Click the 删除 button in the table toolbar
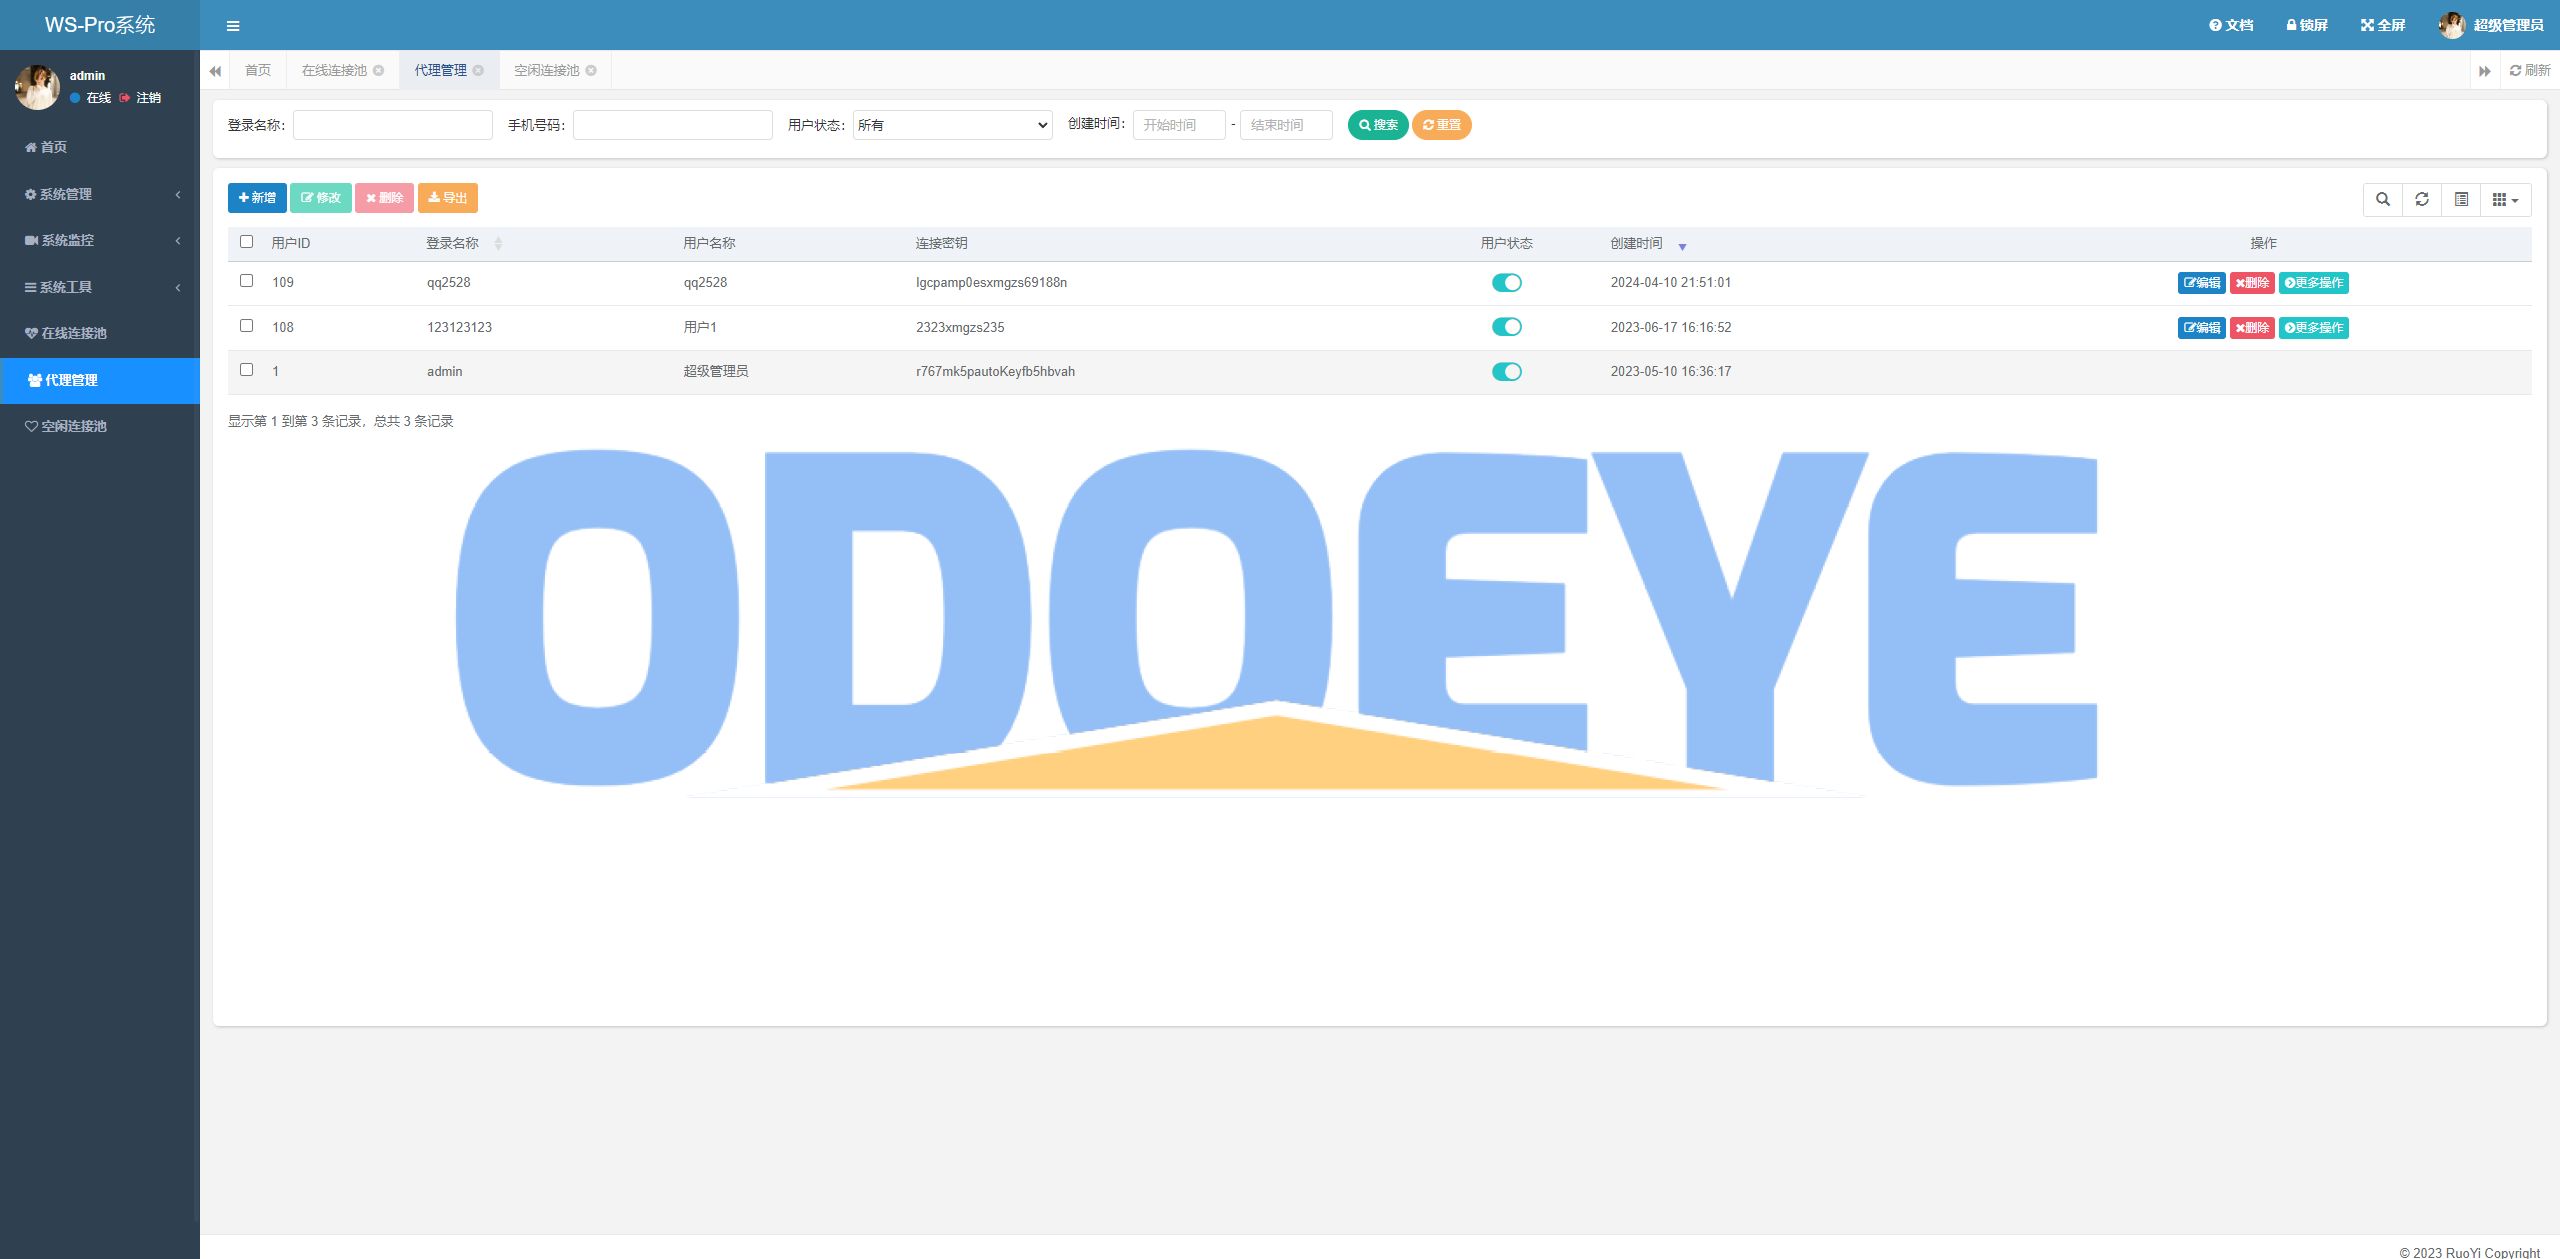2560x1259 pixels. tap(385, 198)
